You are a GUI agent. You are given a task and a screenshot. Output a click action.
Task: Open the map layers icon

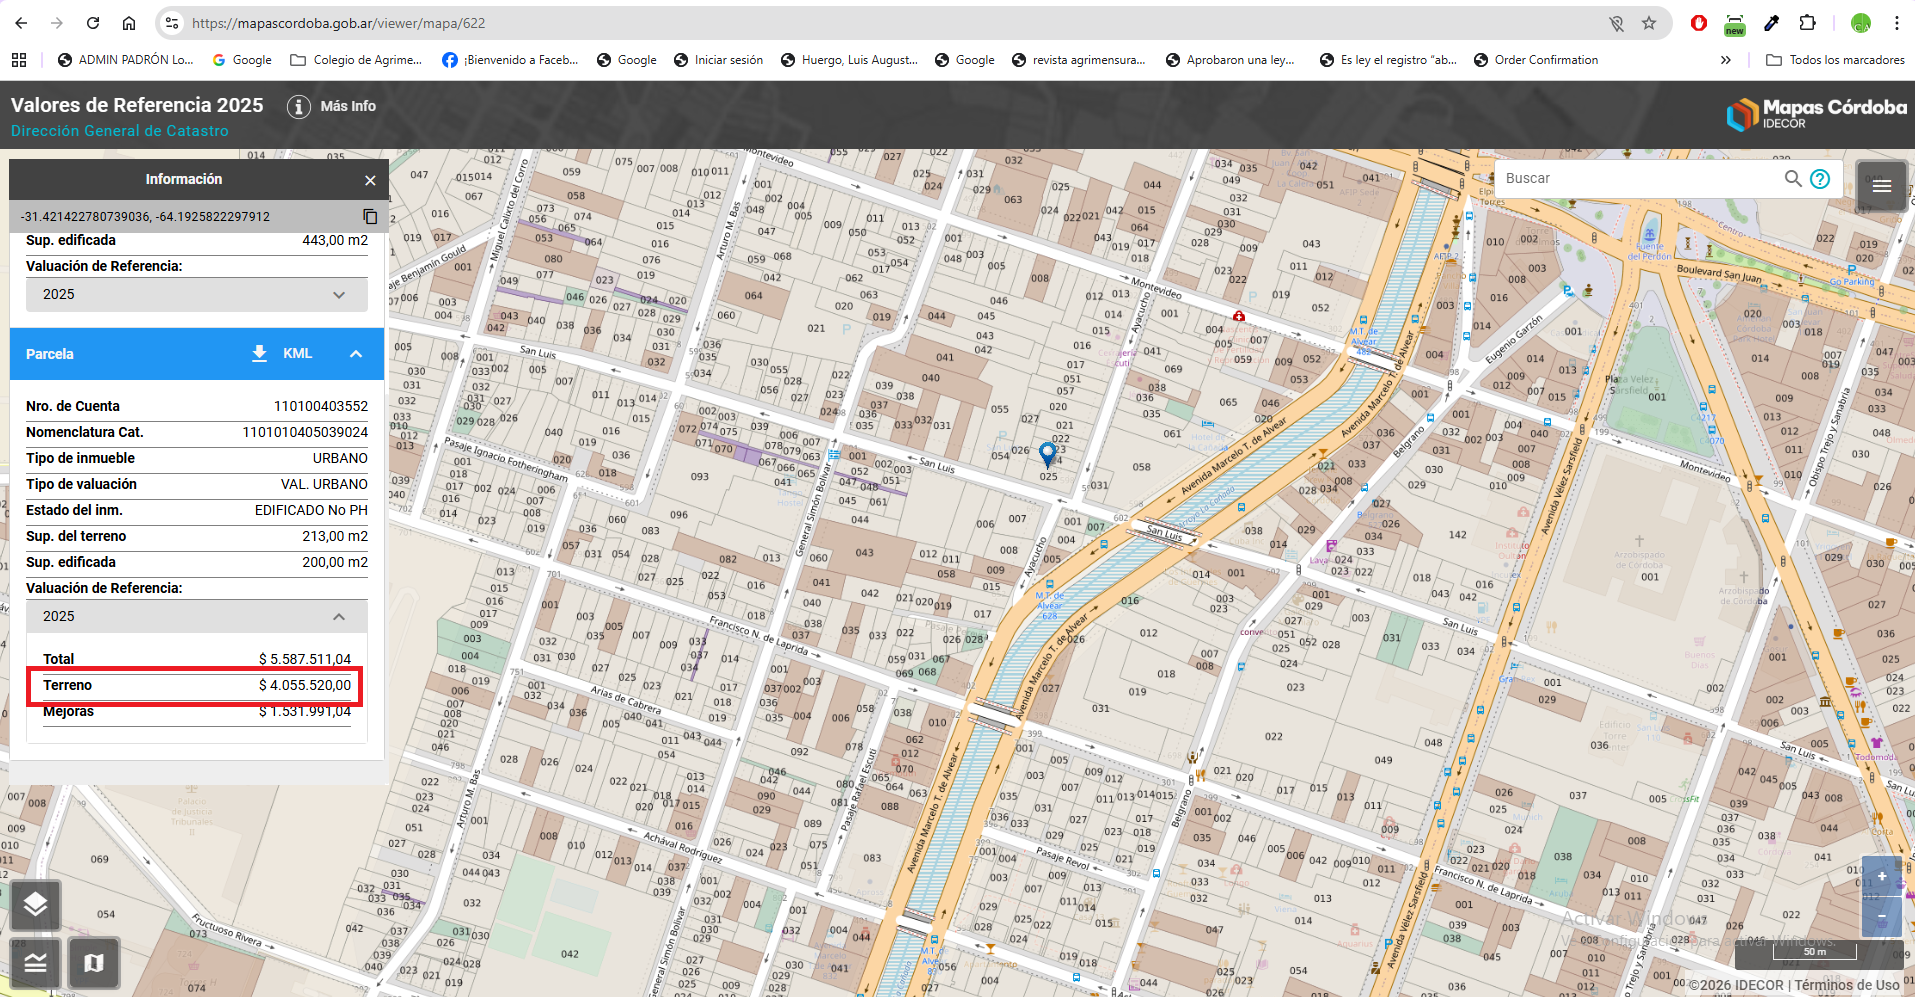35,905
